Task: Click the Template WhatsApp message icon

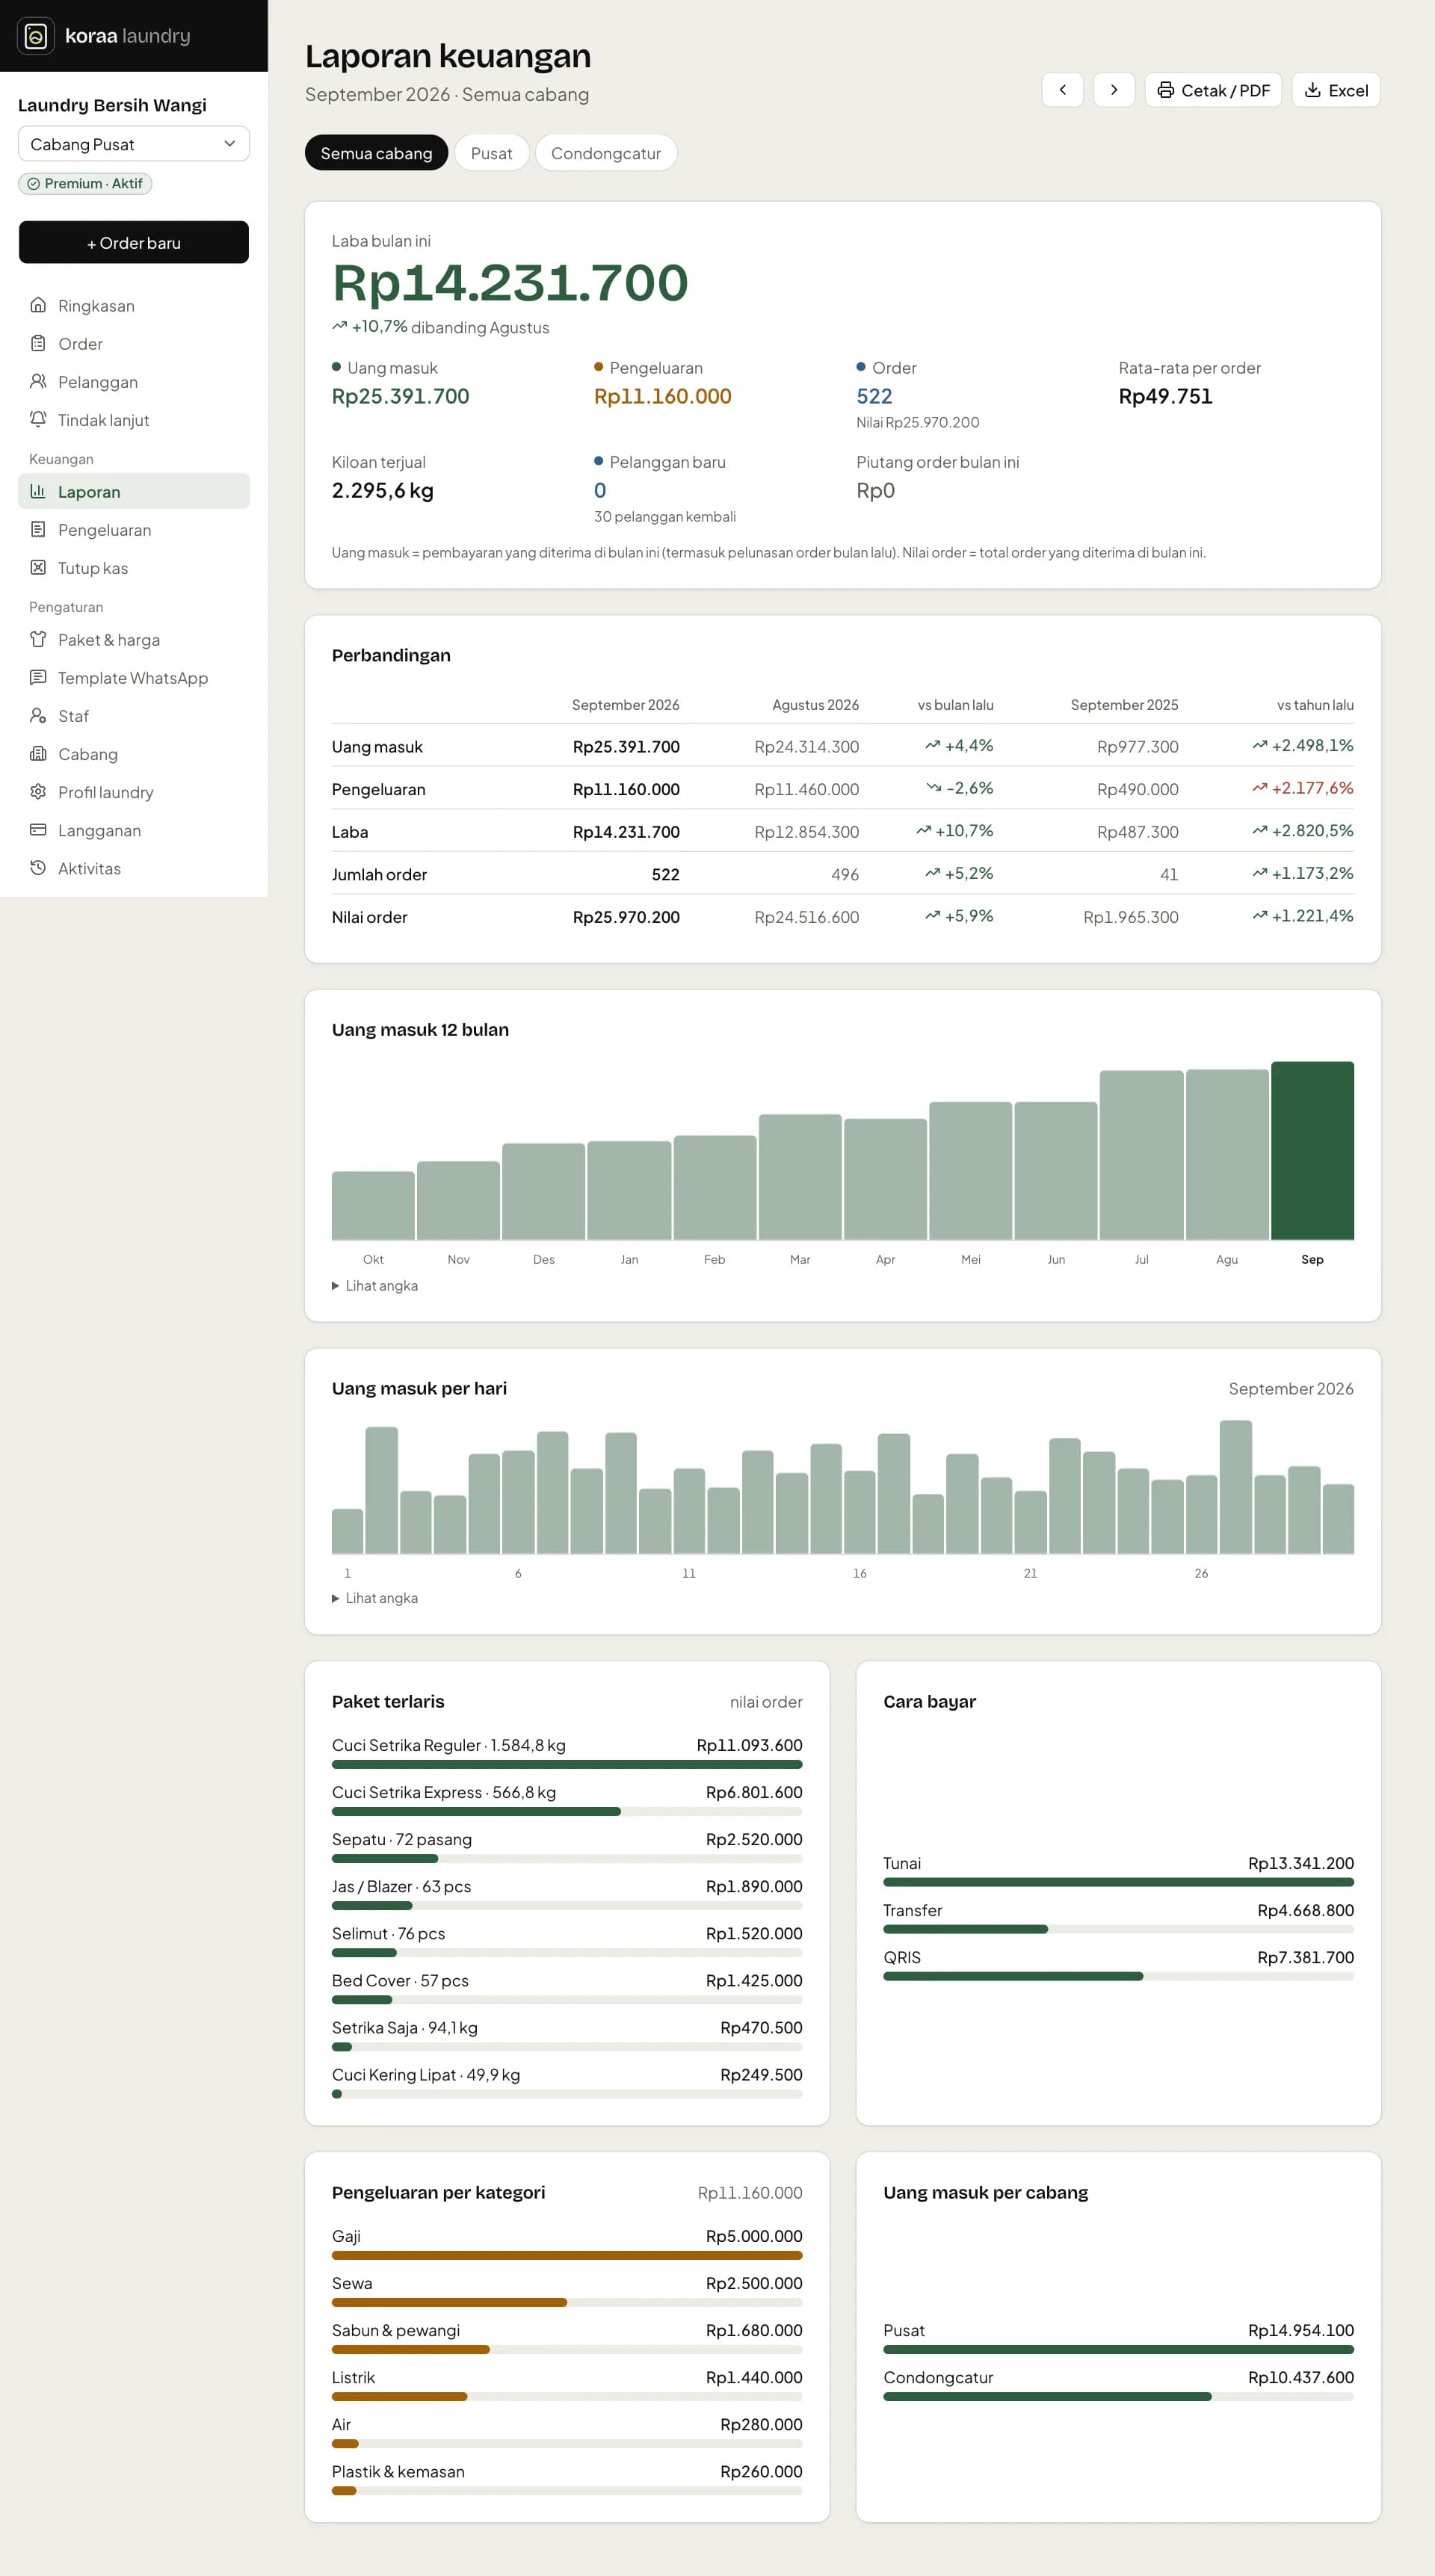Action: [x=38, y=677]
